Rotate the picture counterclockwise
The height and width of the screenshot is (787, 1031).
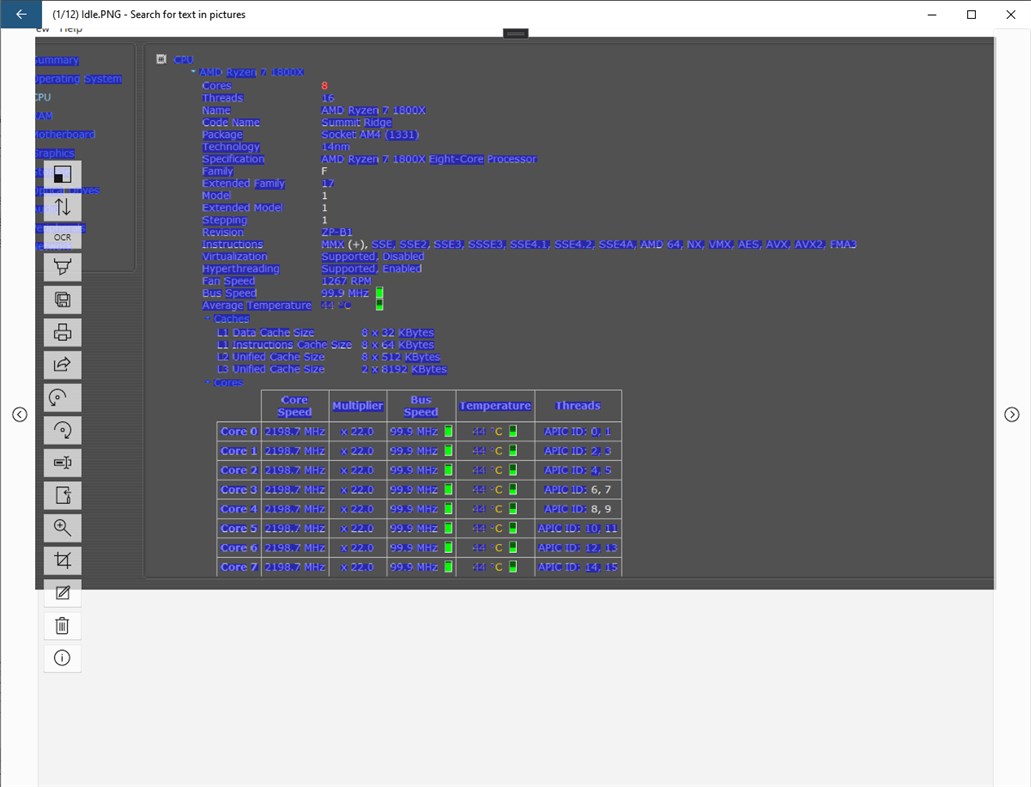coord(62,397)
